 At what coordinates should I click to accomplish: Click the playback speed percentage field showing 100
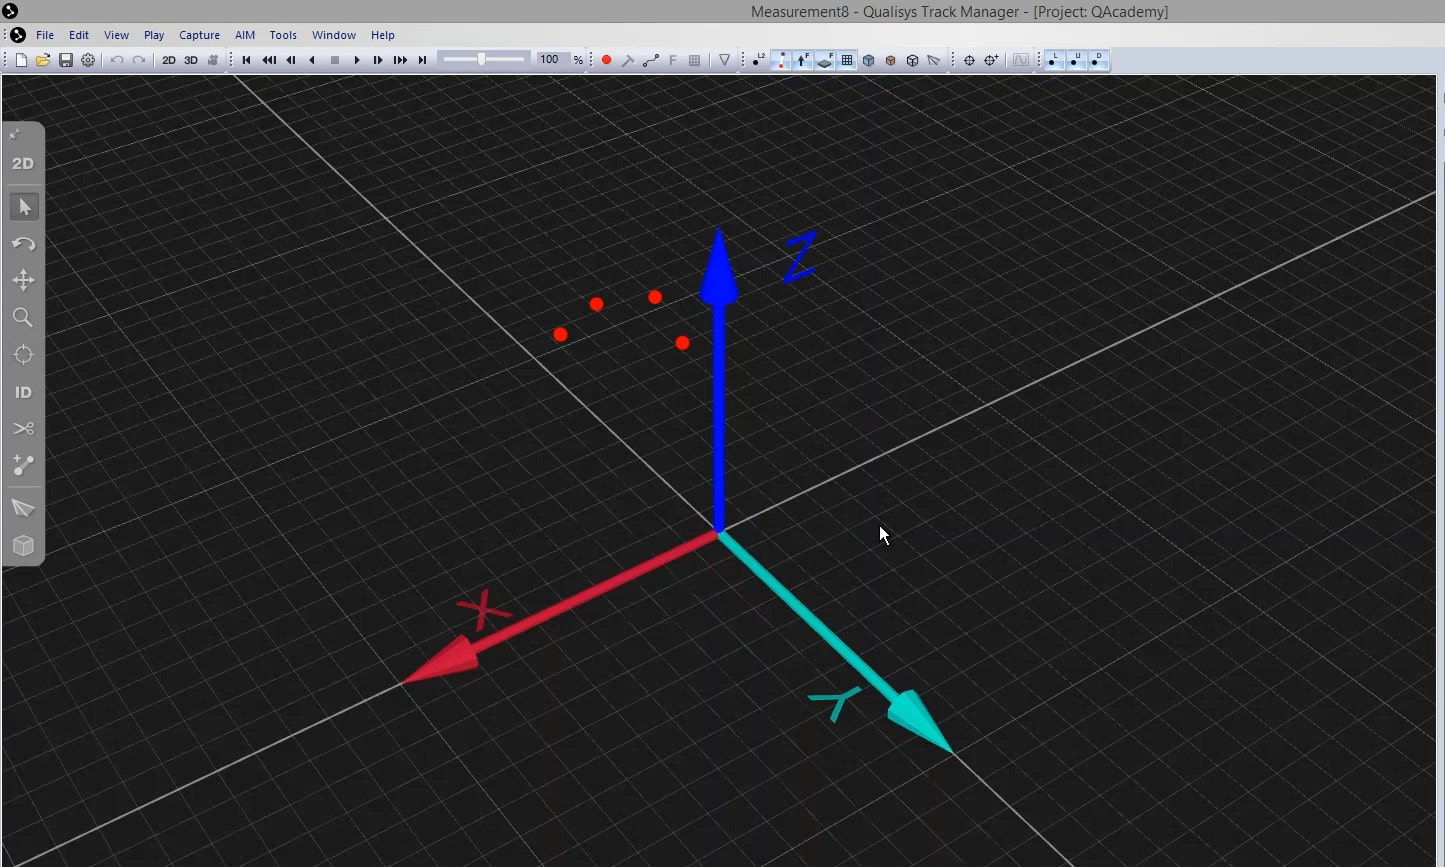(551, 60)
